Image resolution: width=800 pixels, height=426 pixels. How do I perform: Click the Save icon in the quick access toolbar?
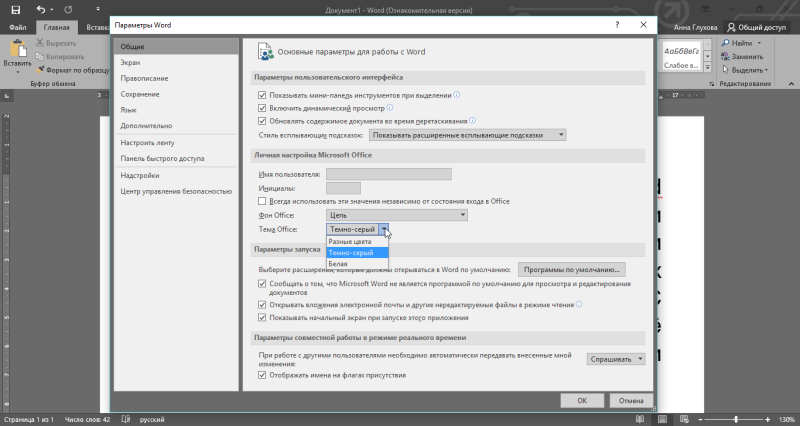(16, 10)
